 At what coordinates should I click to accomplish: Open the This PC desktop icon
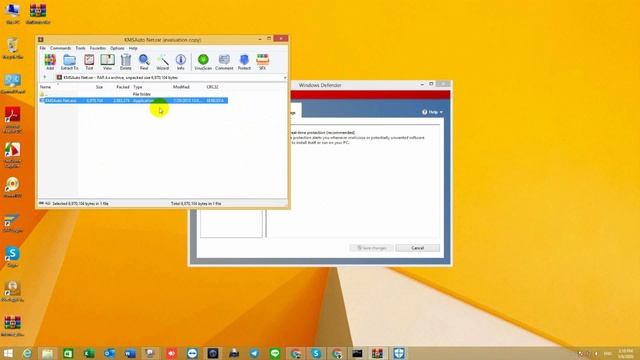pos(13,13)
